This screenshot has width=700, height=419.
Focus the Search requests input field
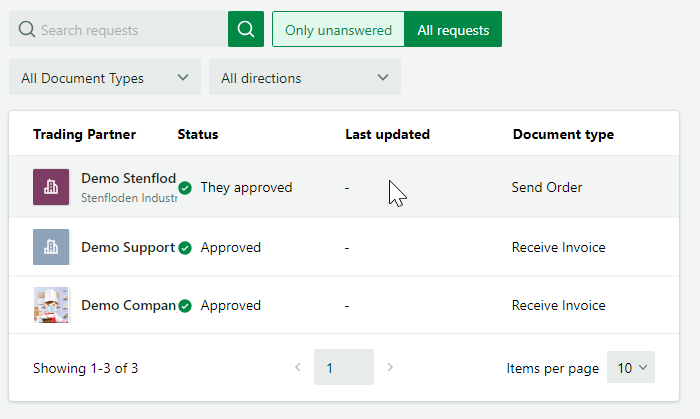tap(118, 29)
